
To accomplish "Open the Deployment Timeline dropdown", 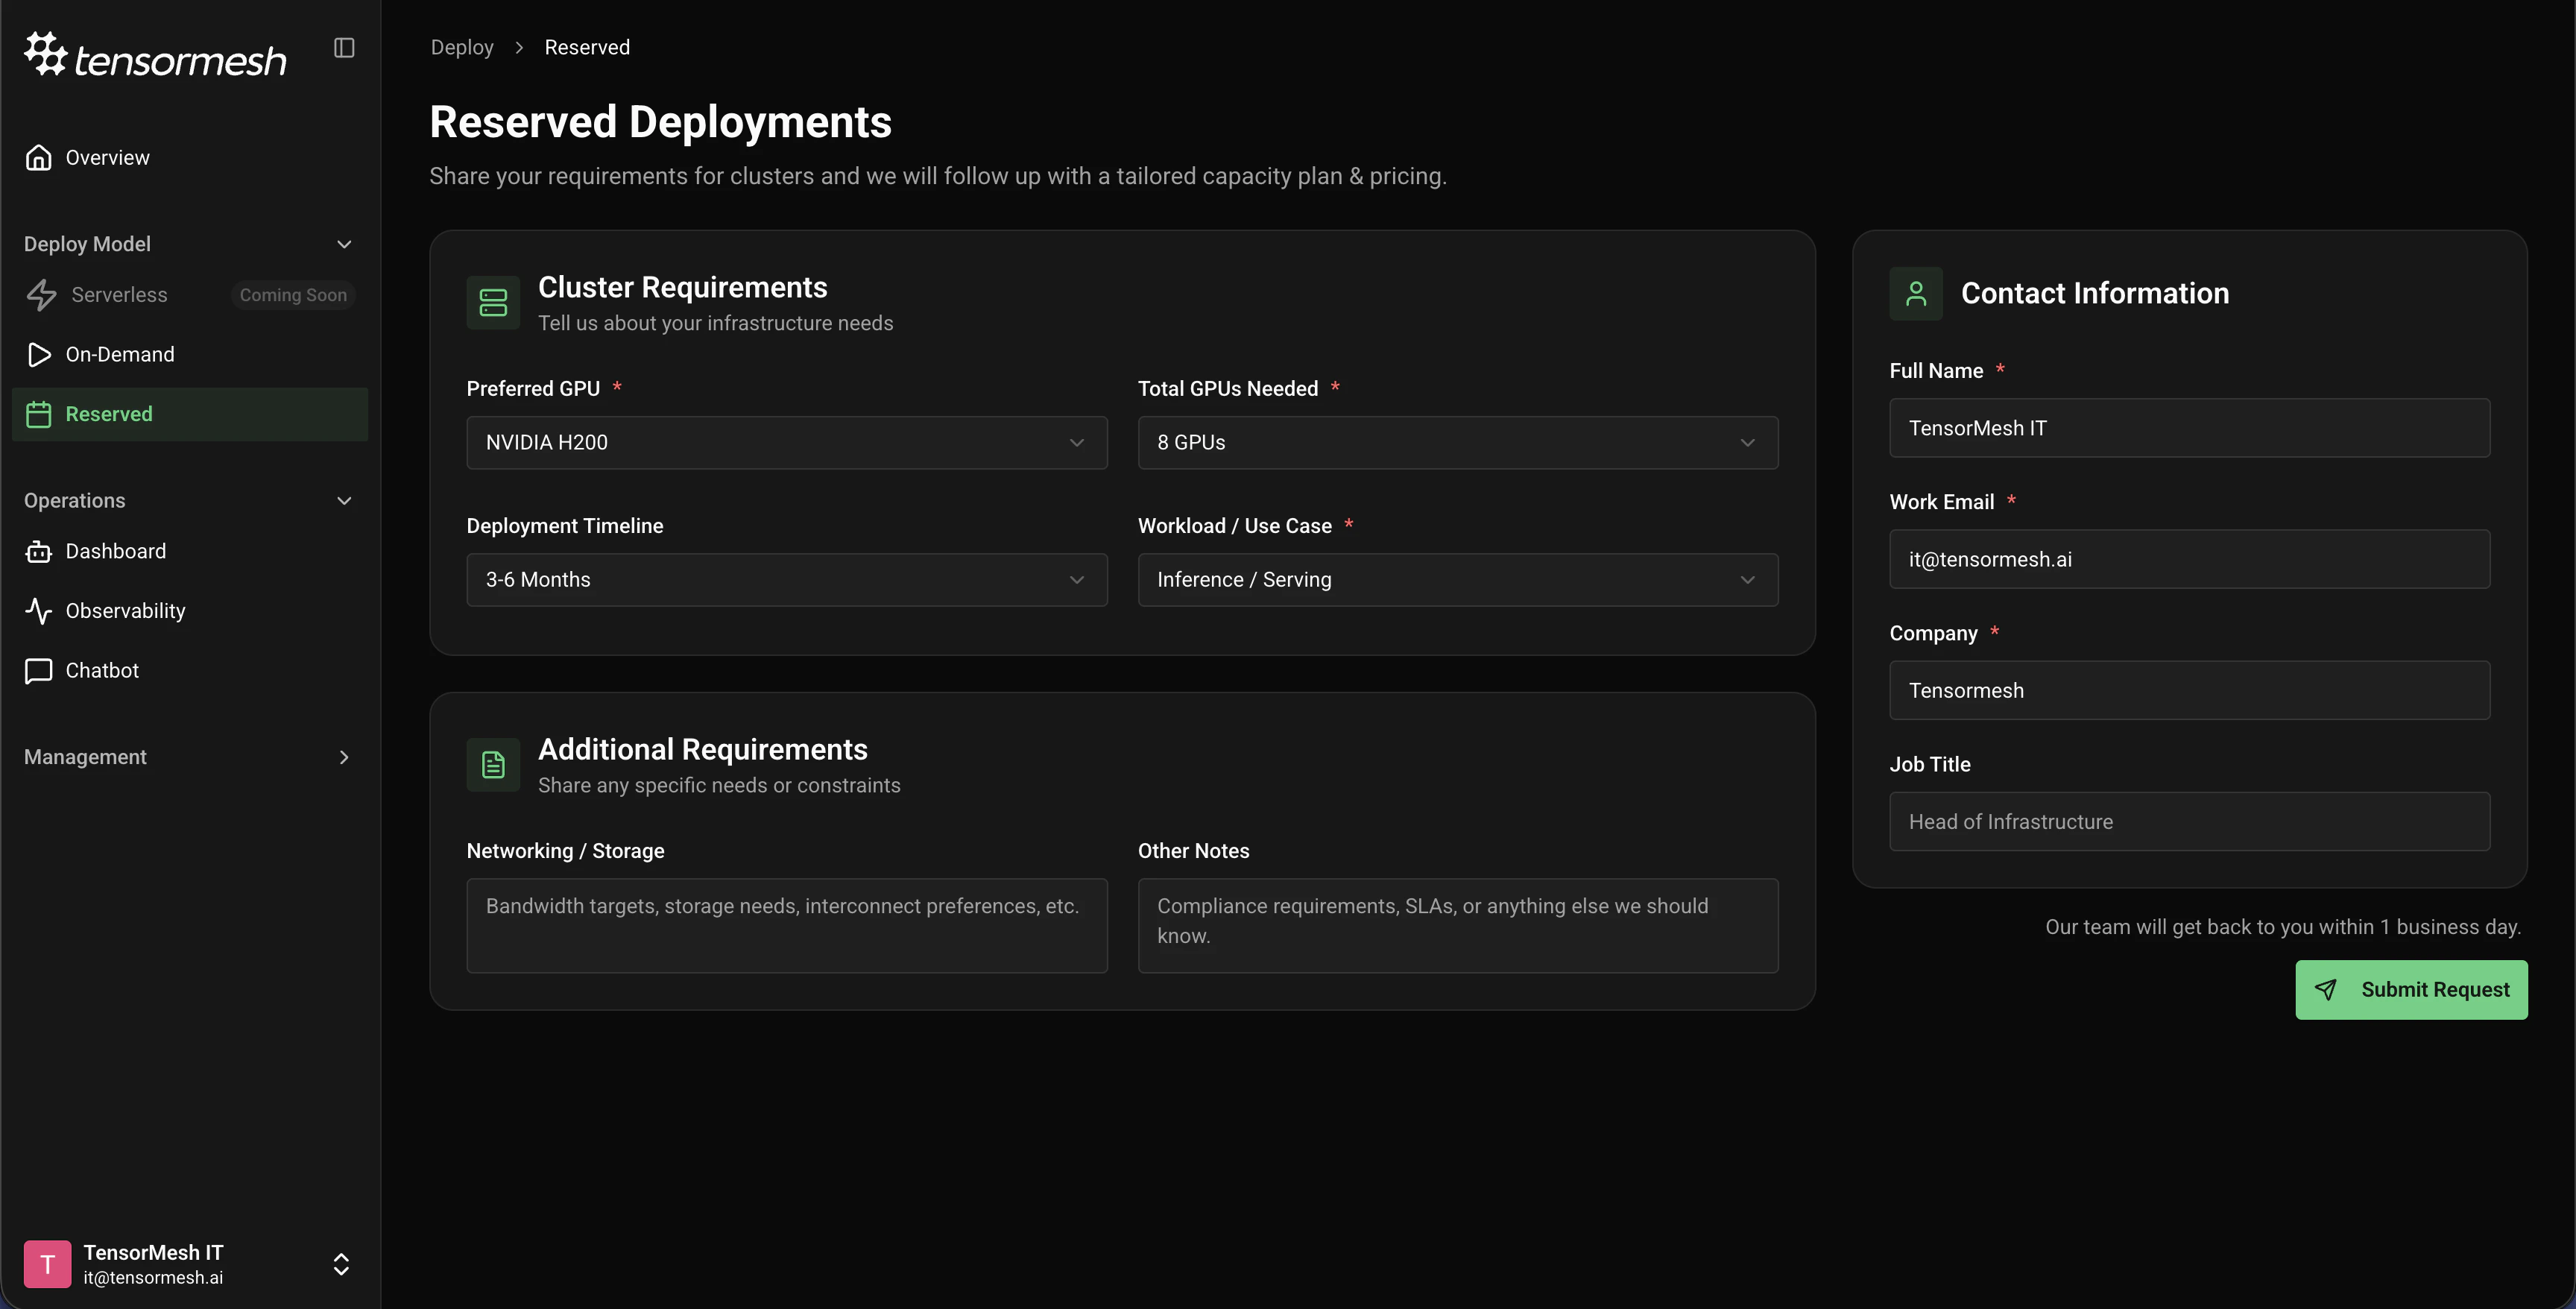I will pyautogui.click(x=786, y=580).
